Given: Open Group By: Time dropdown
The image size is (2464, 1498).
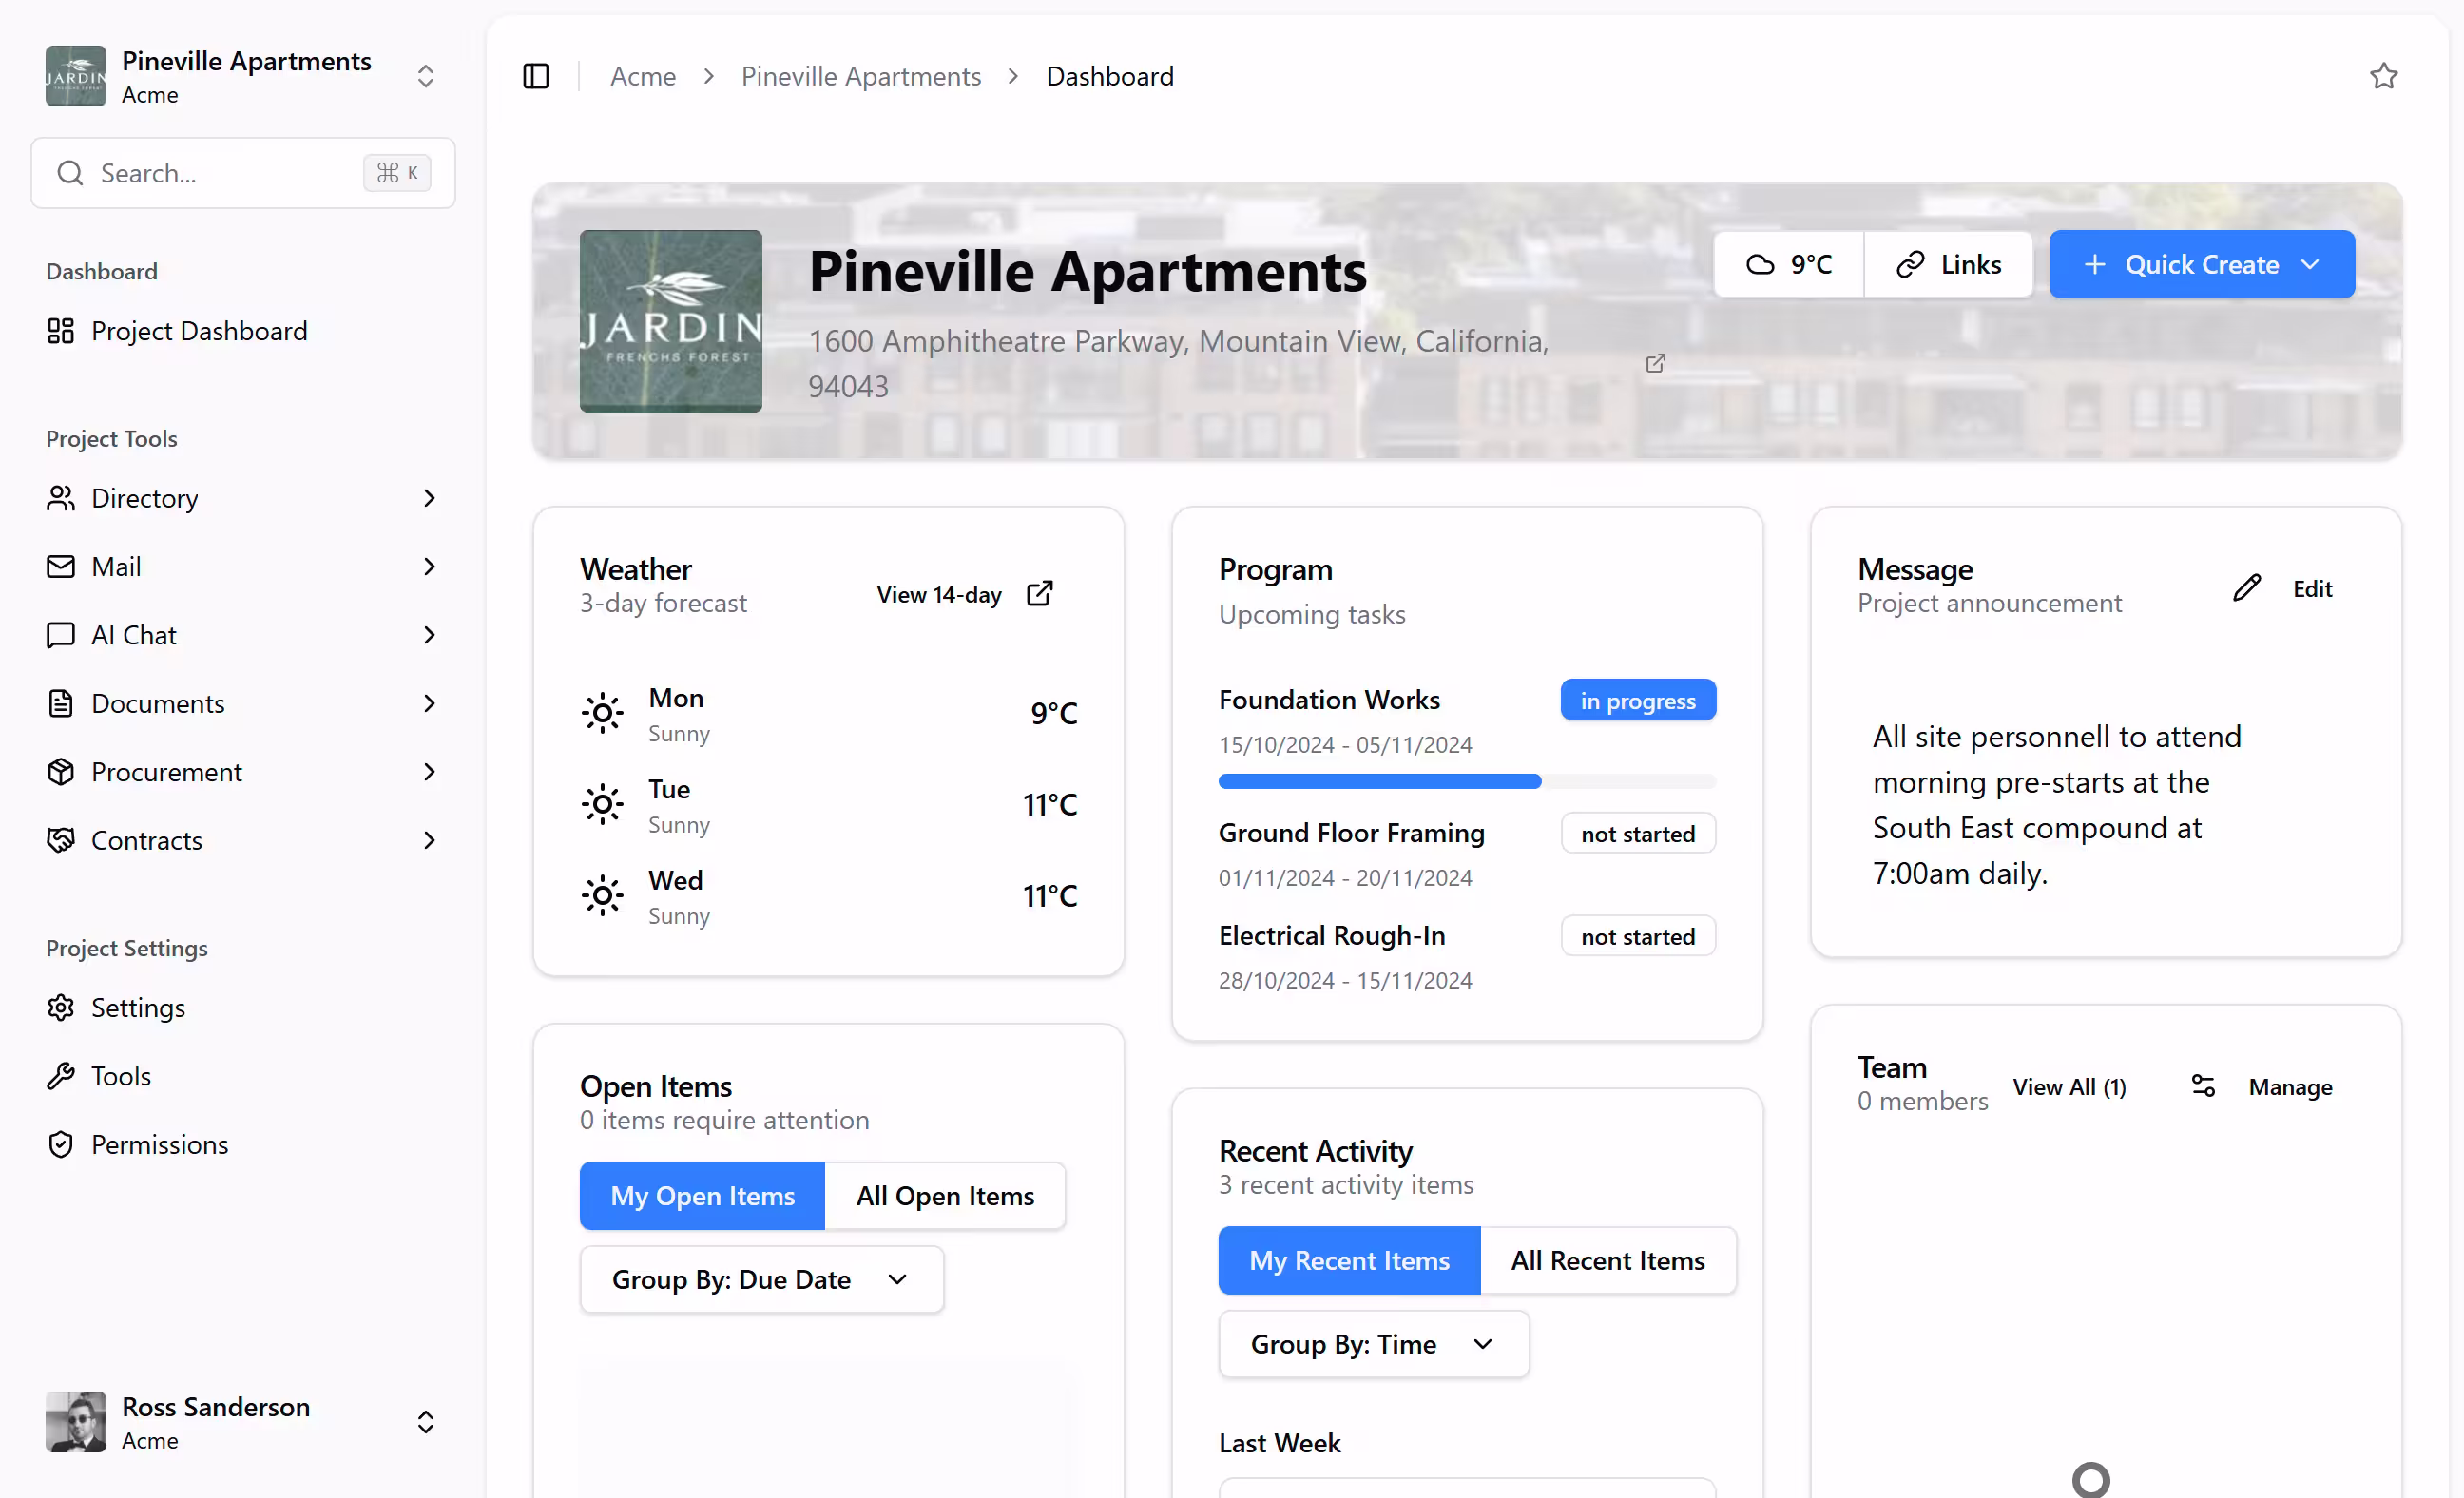Looking at the screenshot, I should click(1373, 1344).
